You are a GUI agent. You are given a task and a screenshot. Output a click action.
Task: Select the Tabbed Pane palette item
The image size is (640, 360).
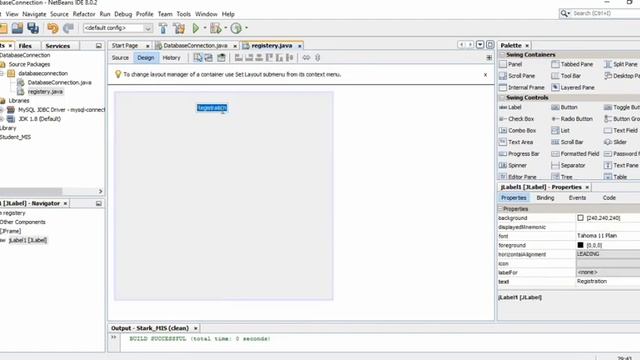(572, 64)
